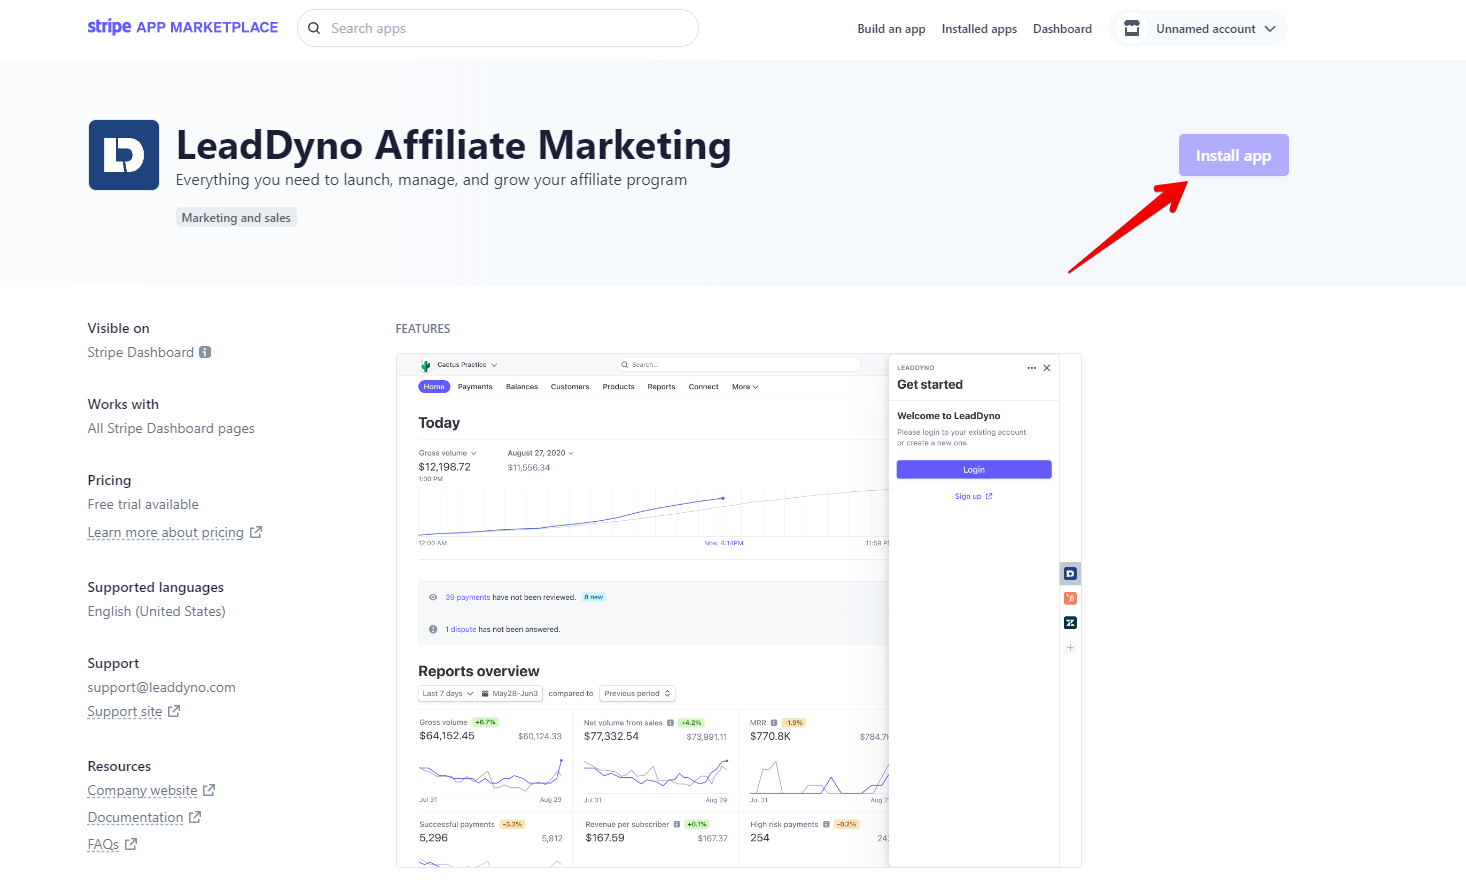Click the external icon next to Support site
Screen dimensions: 1466x880
click(174, 711)
